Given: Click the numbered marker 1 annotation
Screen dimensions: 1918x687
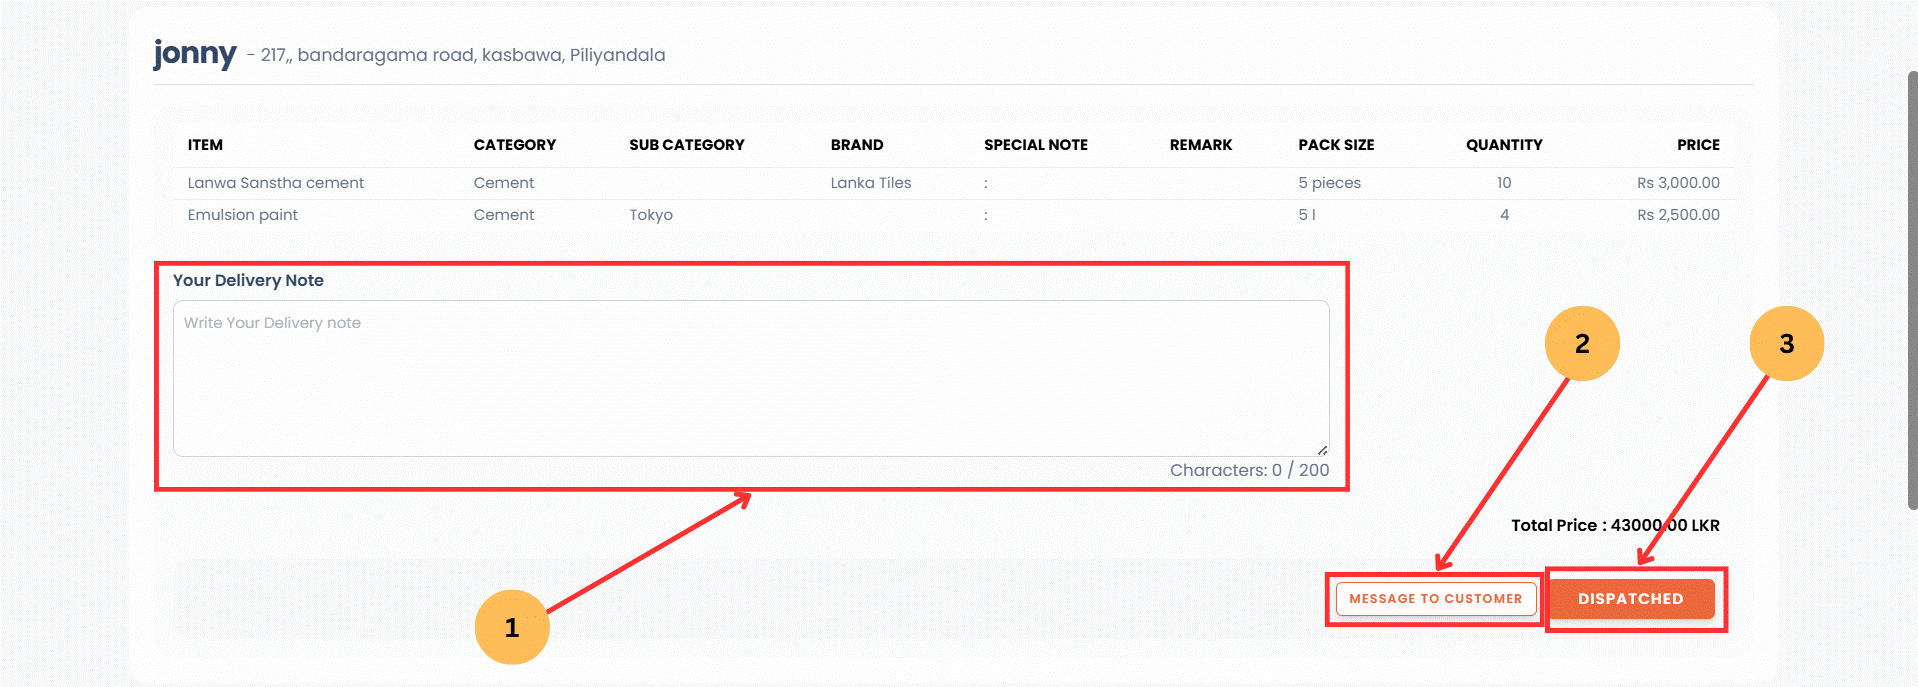Looking at the screenshot, I should 513,627.
